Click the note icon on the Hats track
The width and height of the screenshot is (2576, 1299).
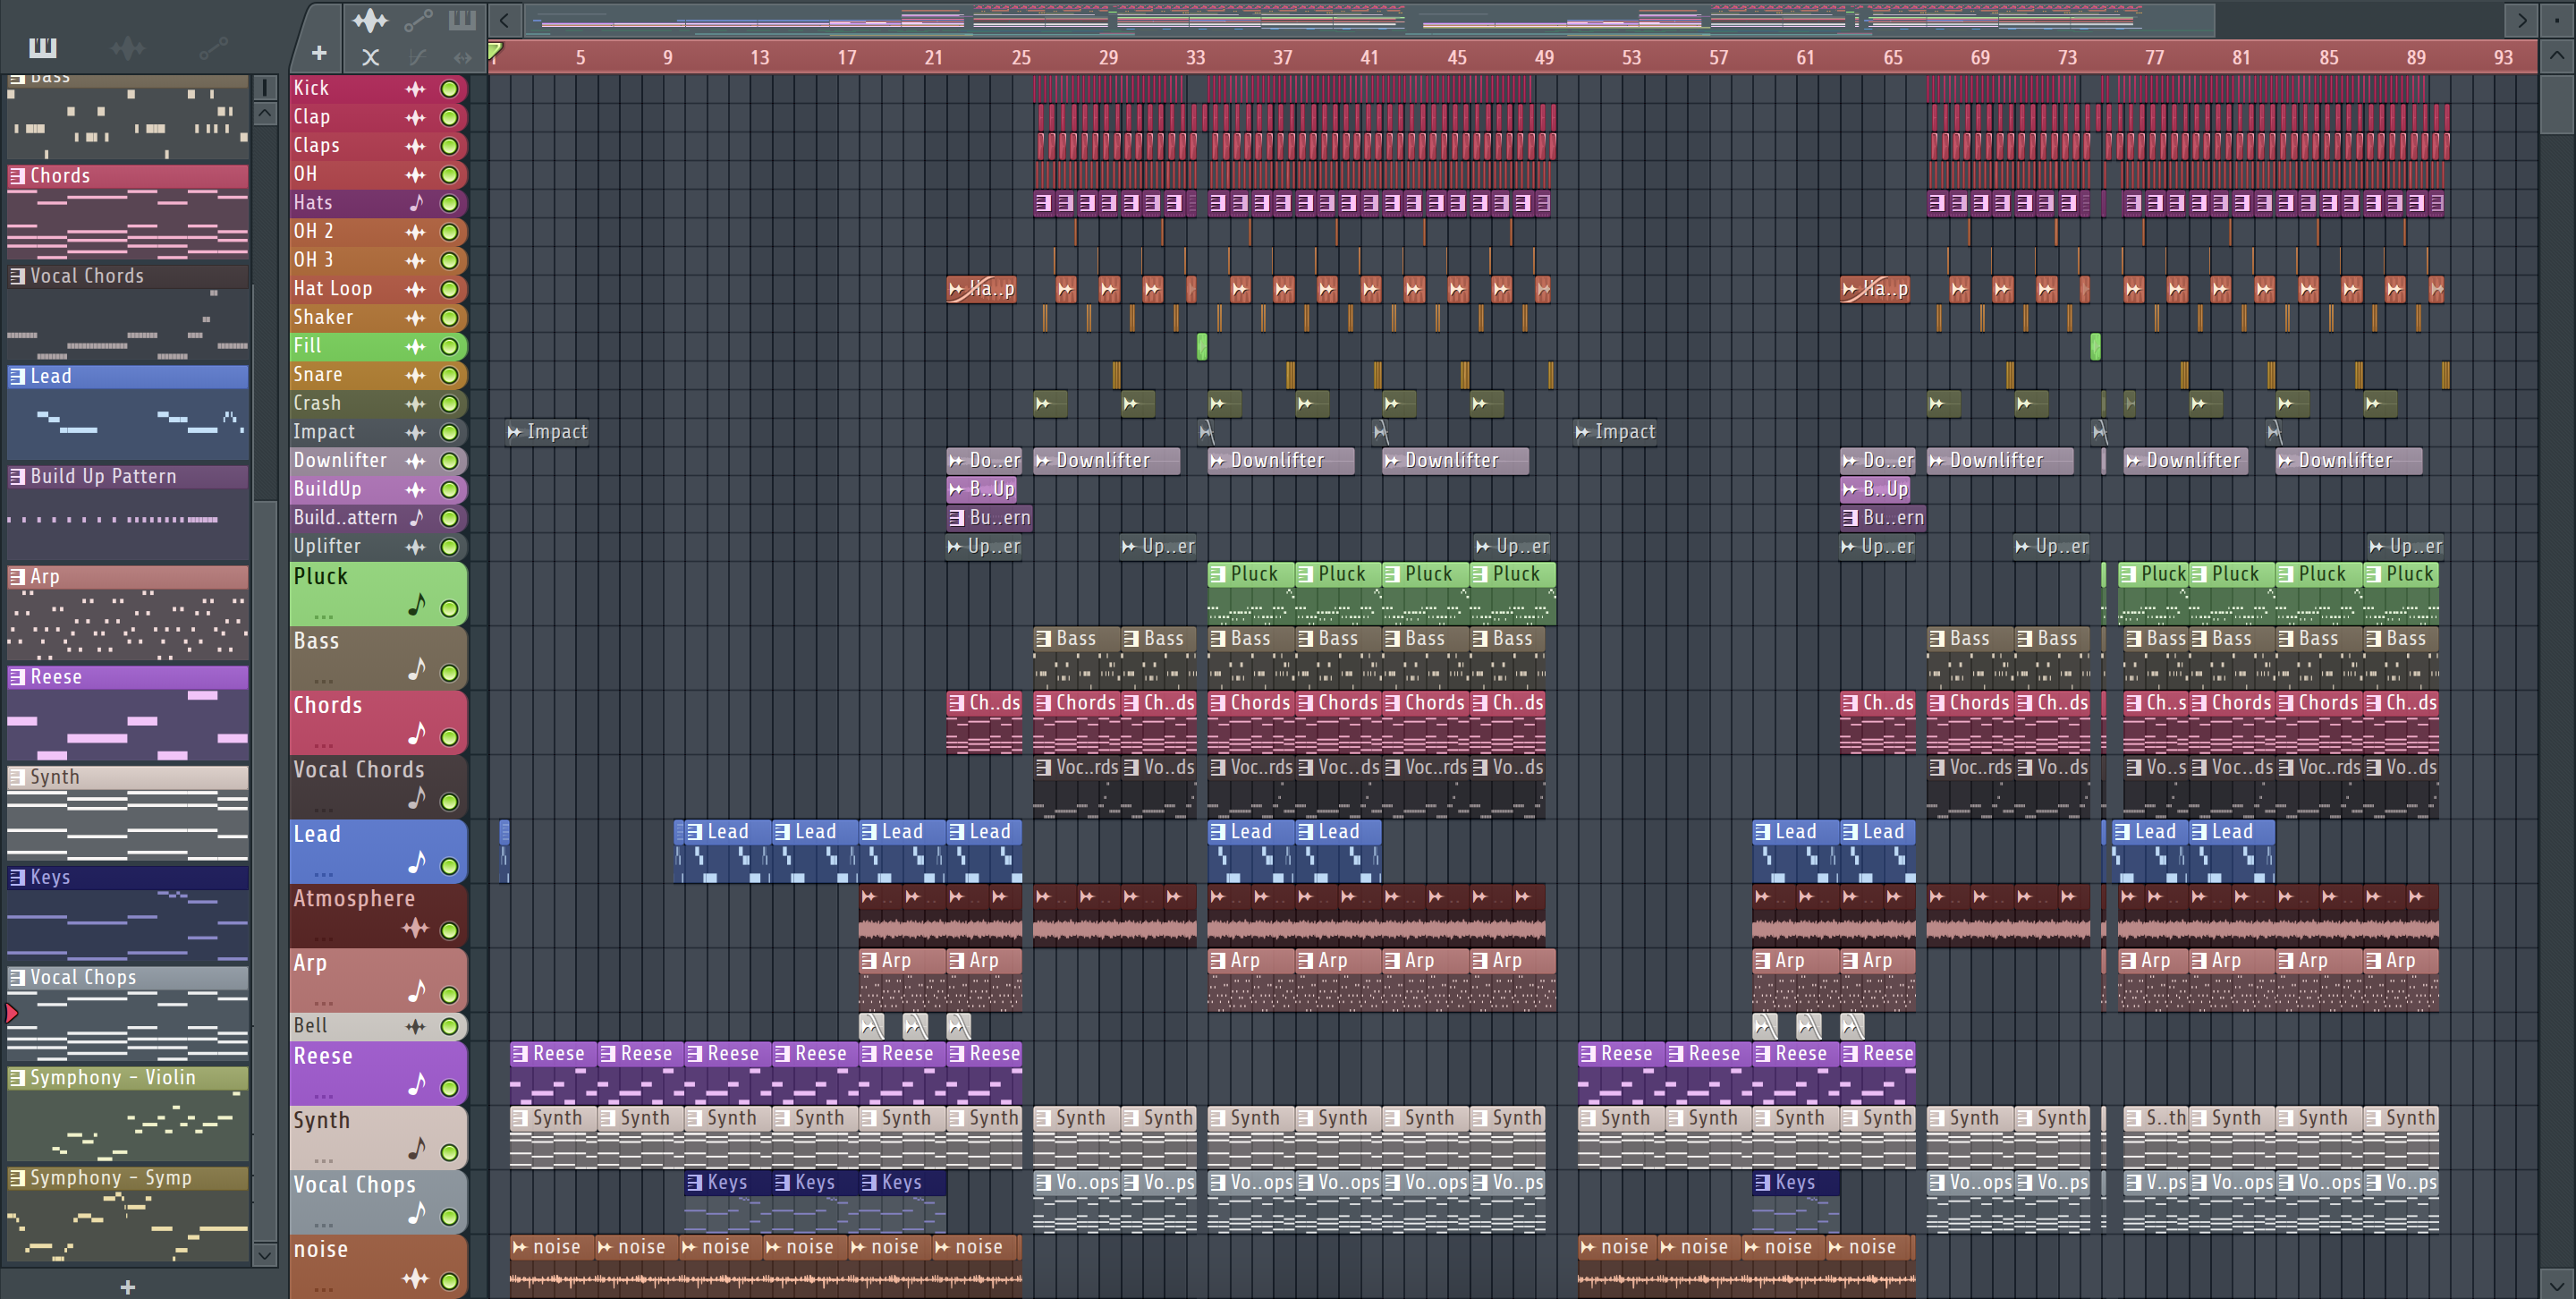(x=416, y=203)
